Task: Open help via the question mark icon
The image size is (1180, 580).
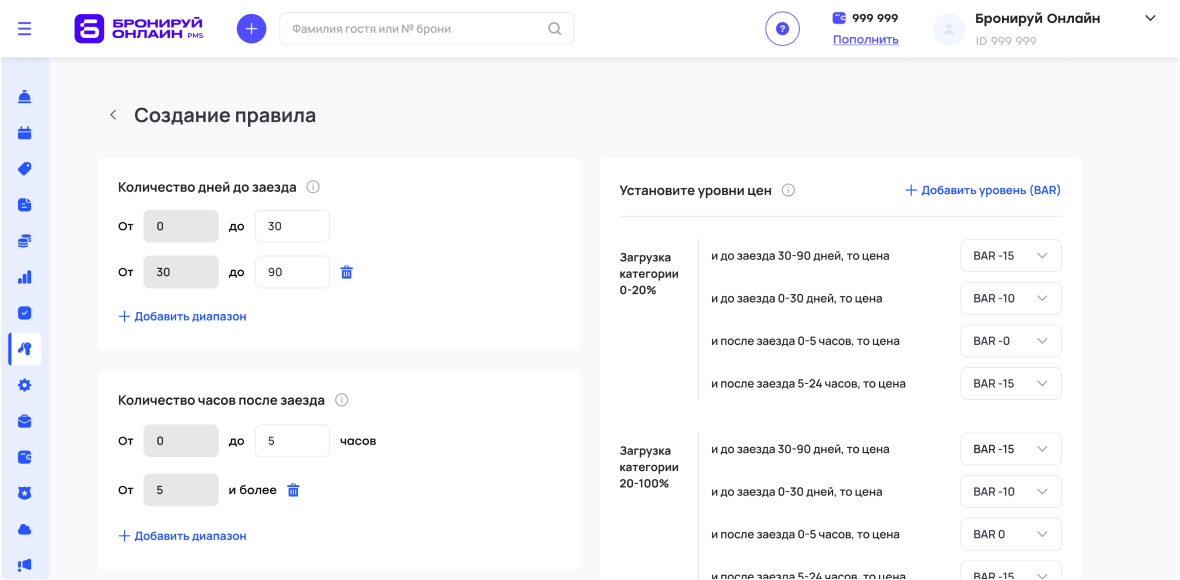Action: tap(782, 29)
